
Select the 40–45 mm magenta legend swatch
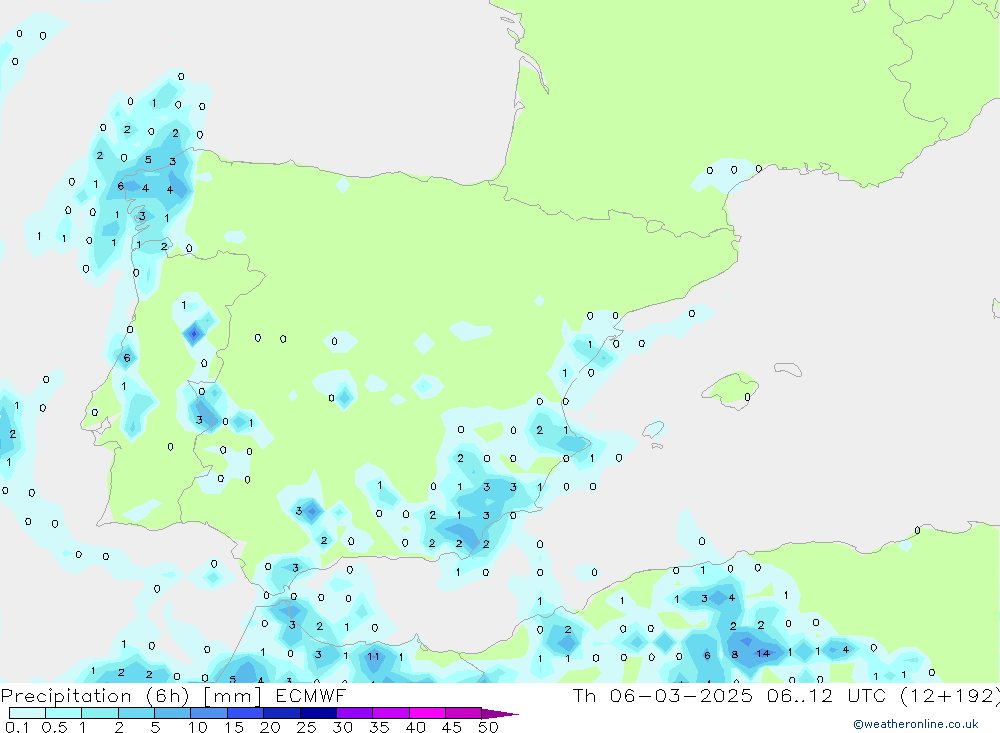point(427,713)
